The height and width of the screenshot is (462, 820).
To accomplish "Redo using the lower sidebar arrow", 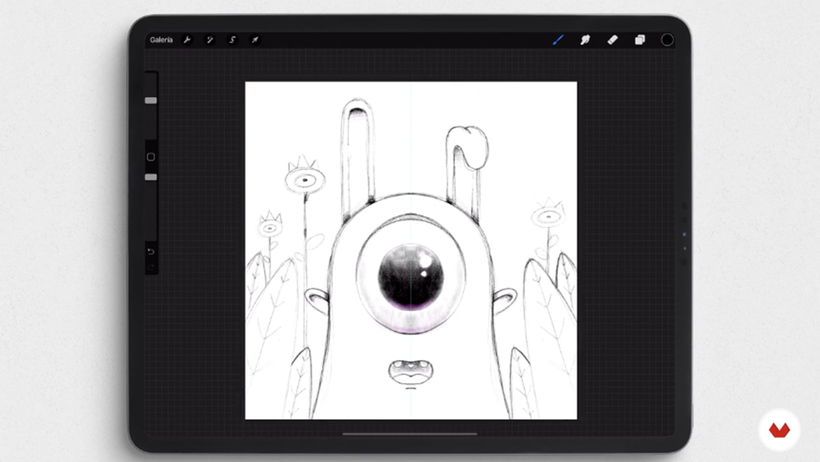I will tap(151, 267).
